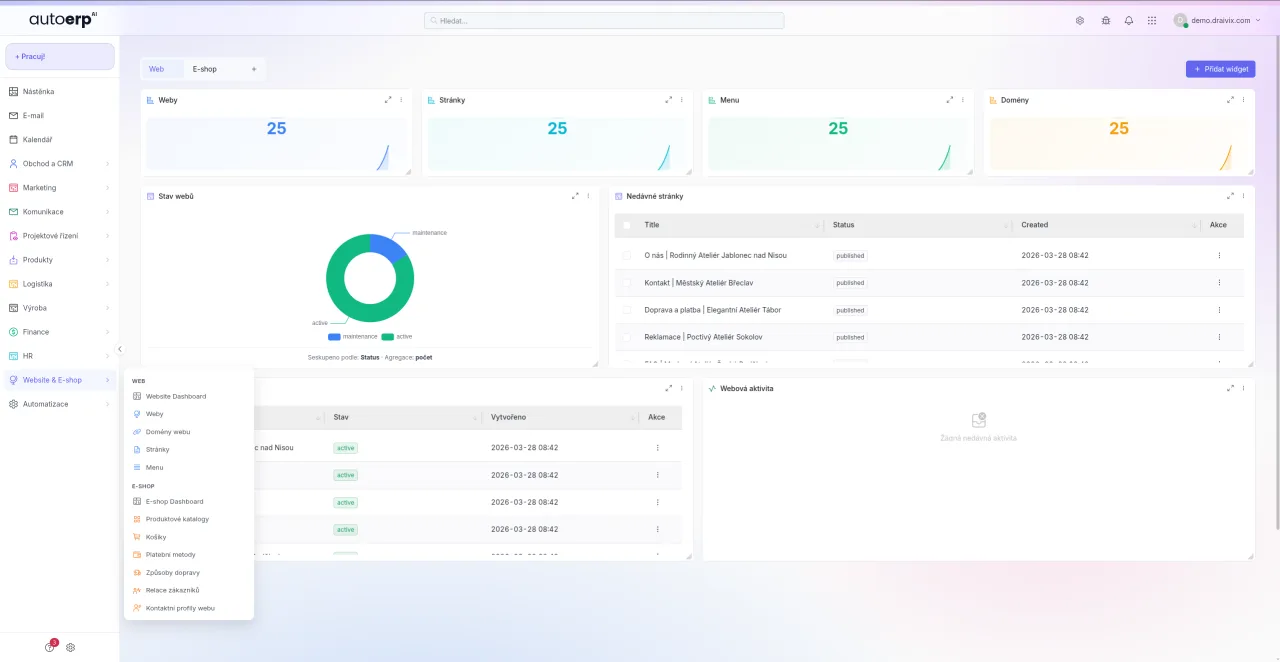Check the O nás page row checkbox
1280x662 pixels.
(627, 256)
